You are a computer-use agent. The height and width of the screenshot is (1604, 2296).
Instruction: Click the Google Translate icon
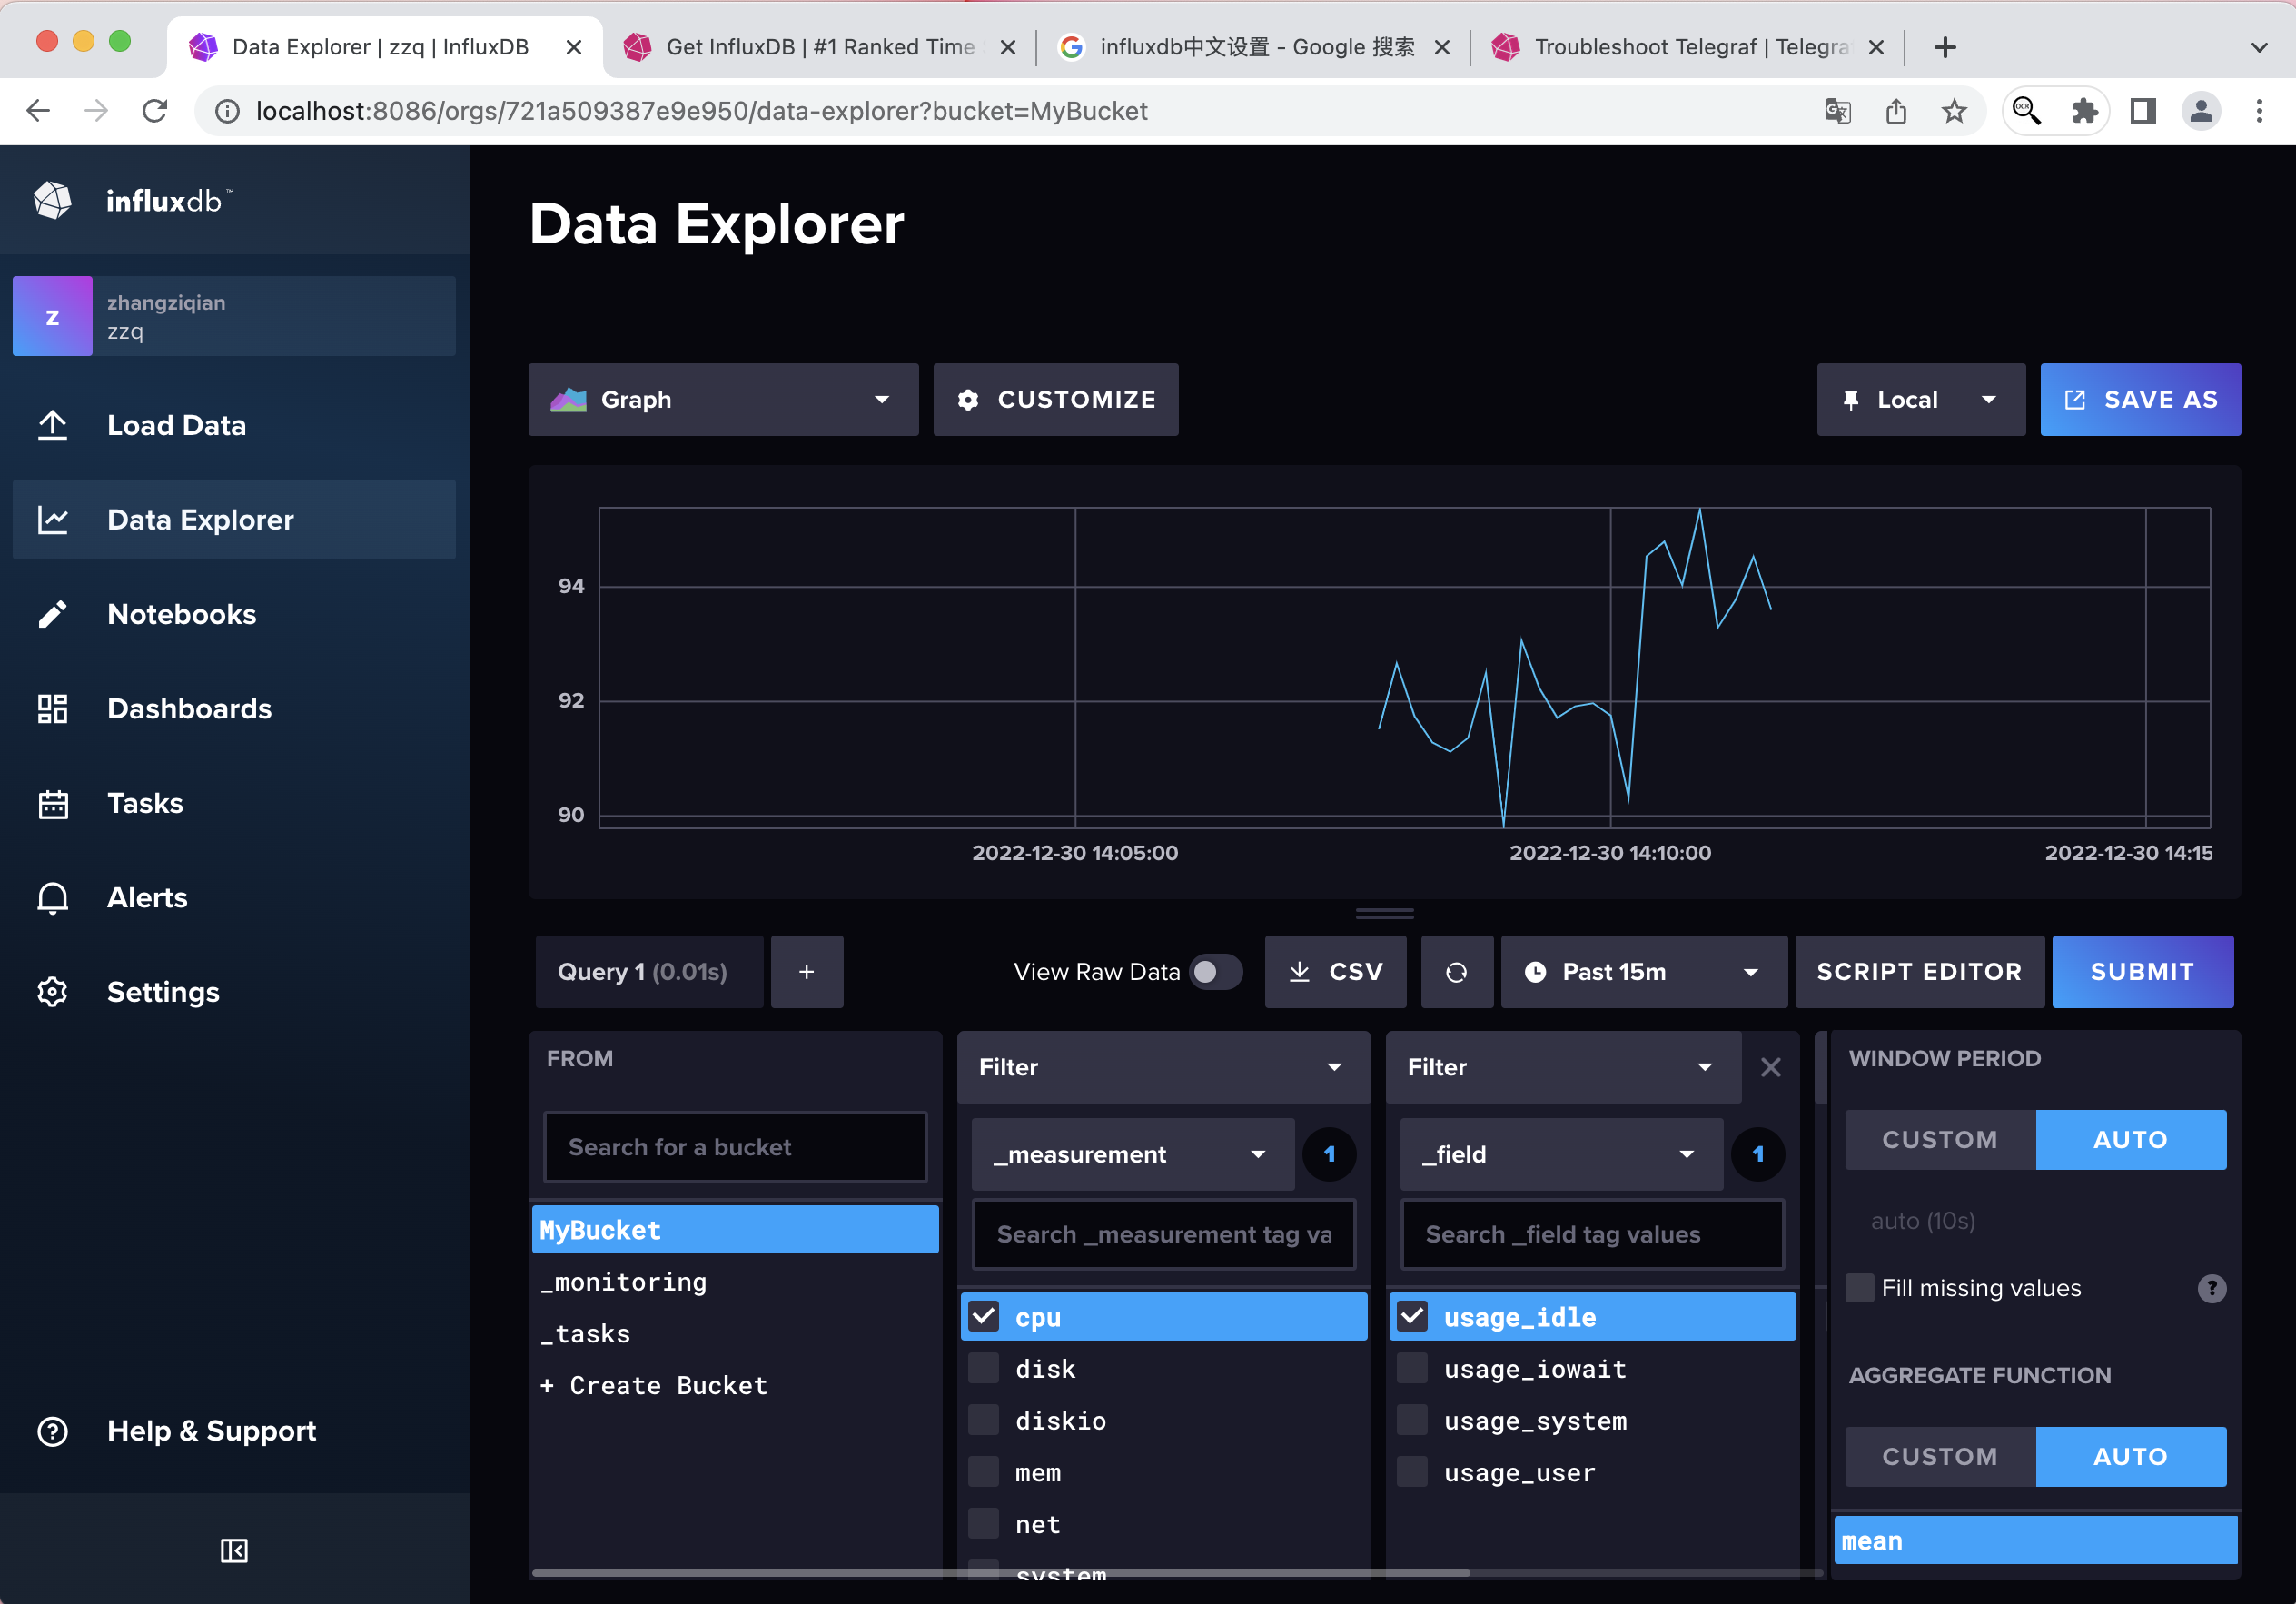(1837, 111)
